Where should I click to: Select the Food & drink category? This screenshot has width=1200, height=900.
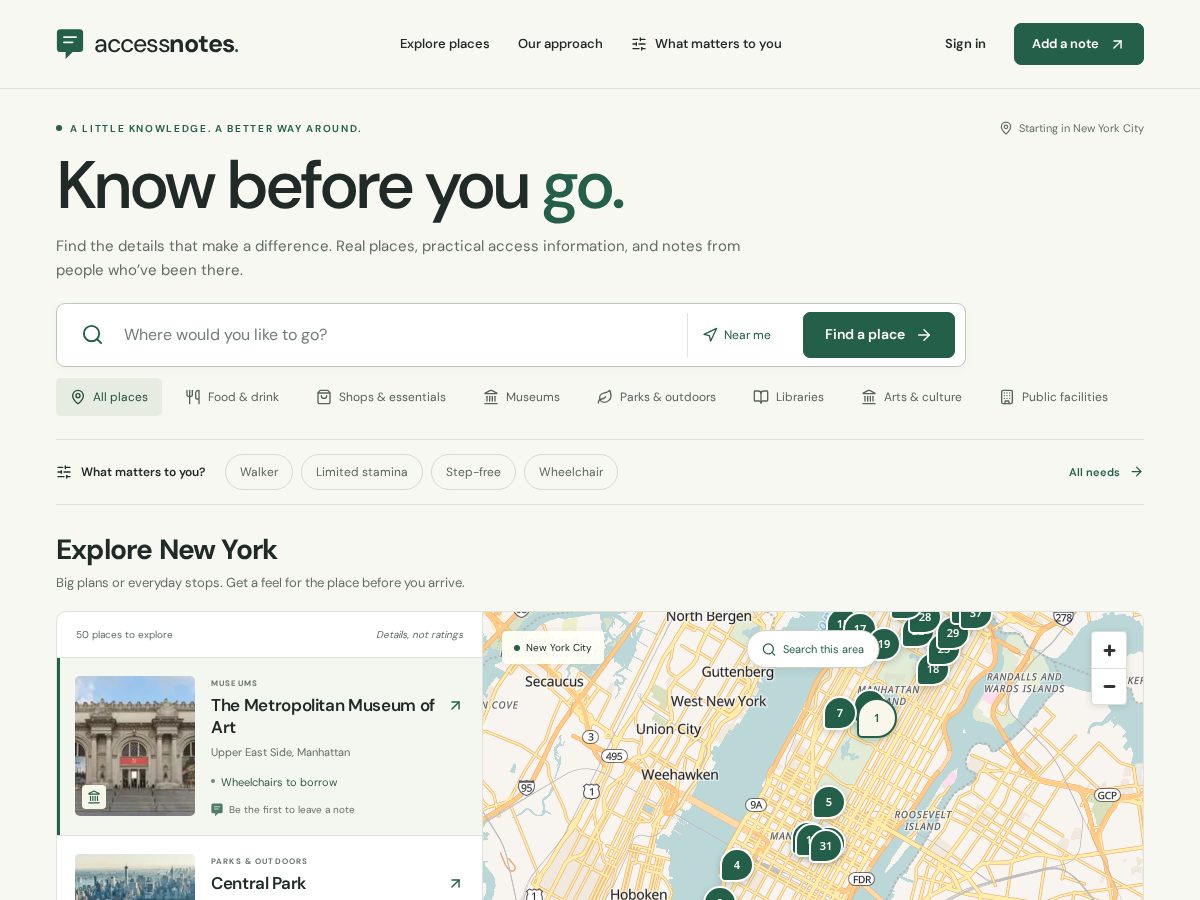232,397
